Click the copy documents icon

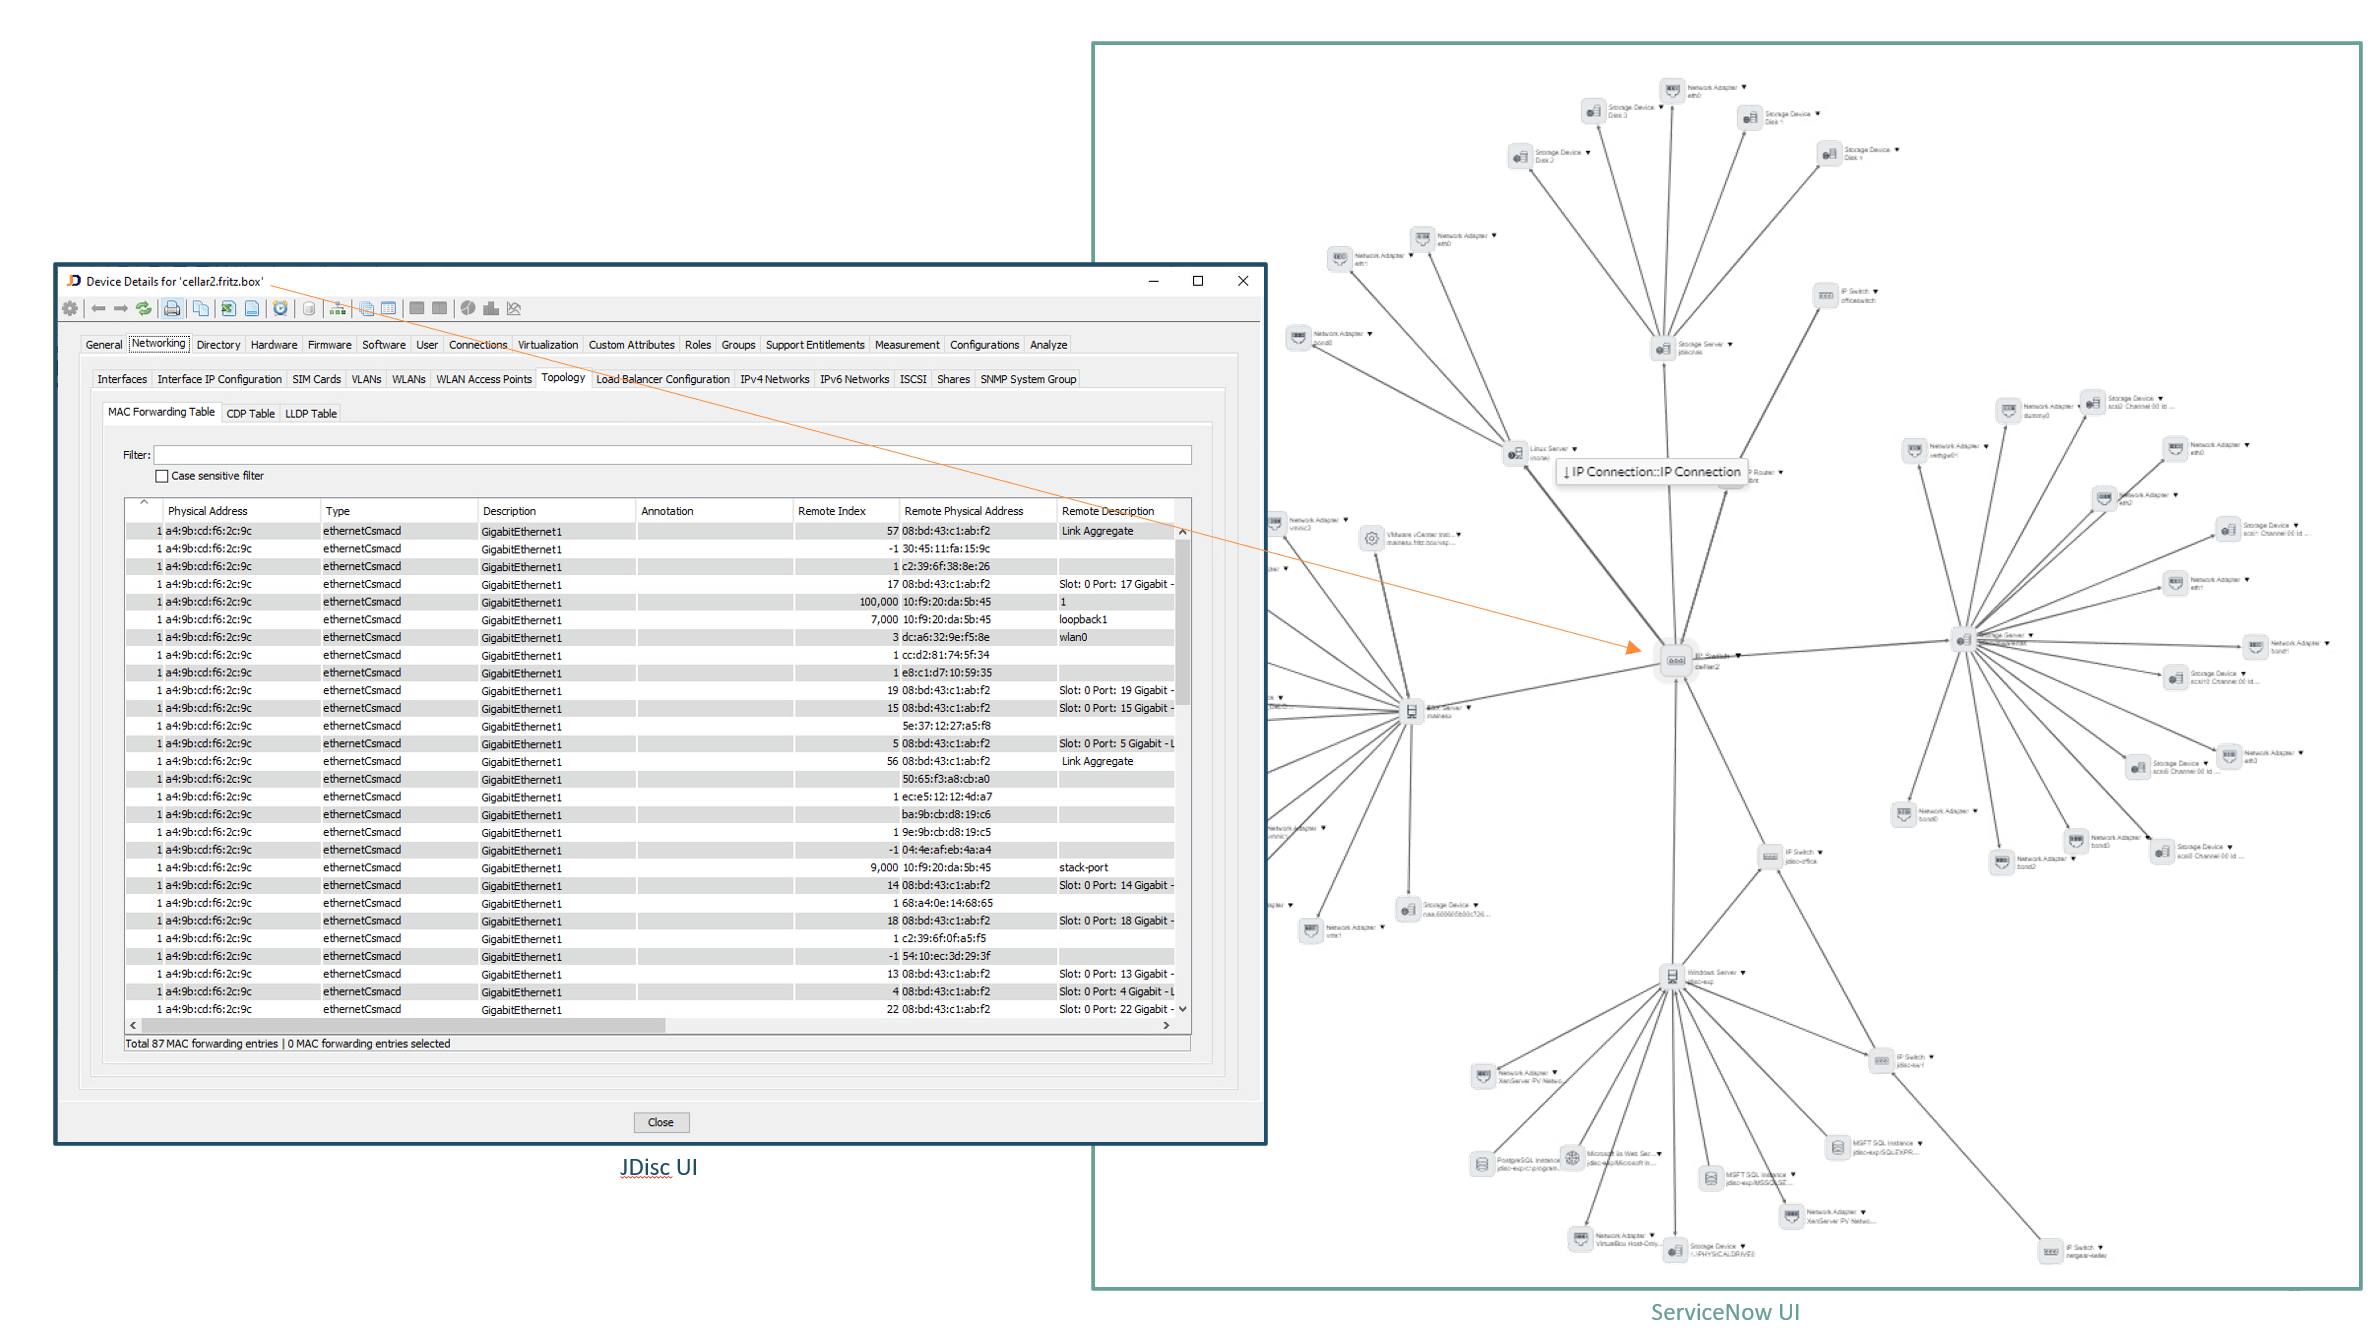(201, 309)
